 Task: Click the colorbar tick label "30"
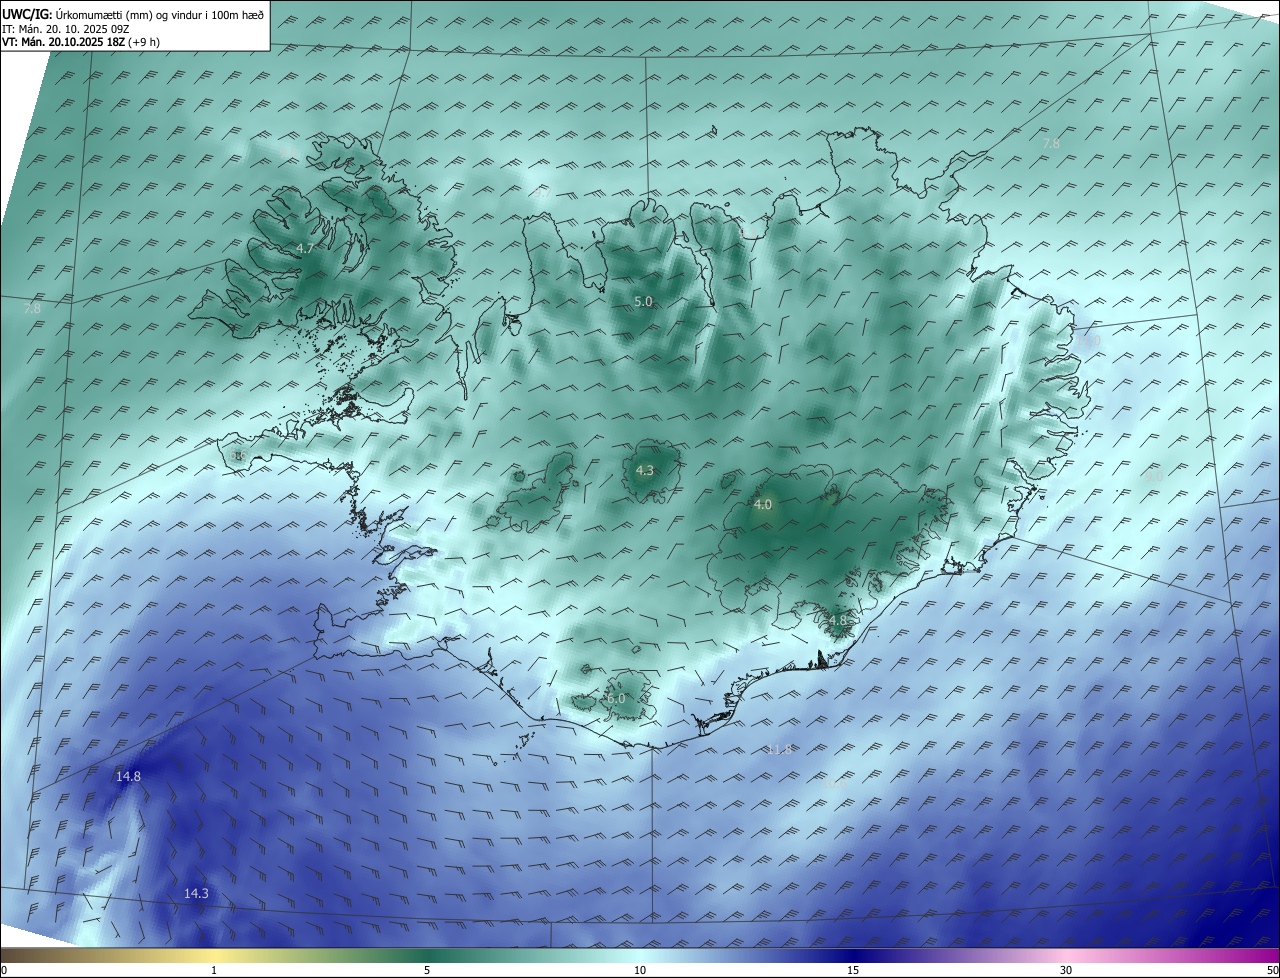click(1066, 970)
